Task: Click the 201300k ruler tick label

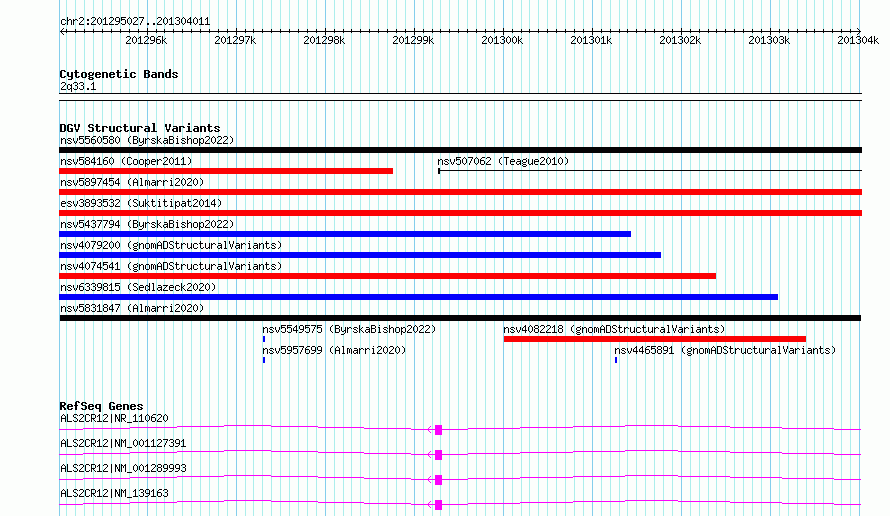Action: pyautogui.click(x=502, y=40)
